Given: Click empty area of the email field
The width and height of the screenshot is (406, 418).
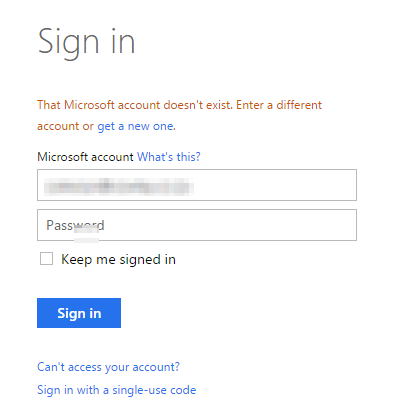Looking at the screenshot, I should click(275, 185).
